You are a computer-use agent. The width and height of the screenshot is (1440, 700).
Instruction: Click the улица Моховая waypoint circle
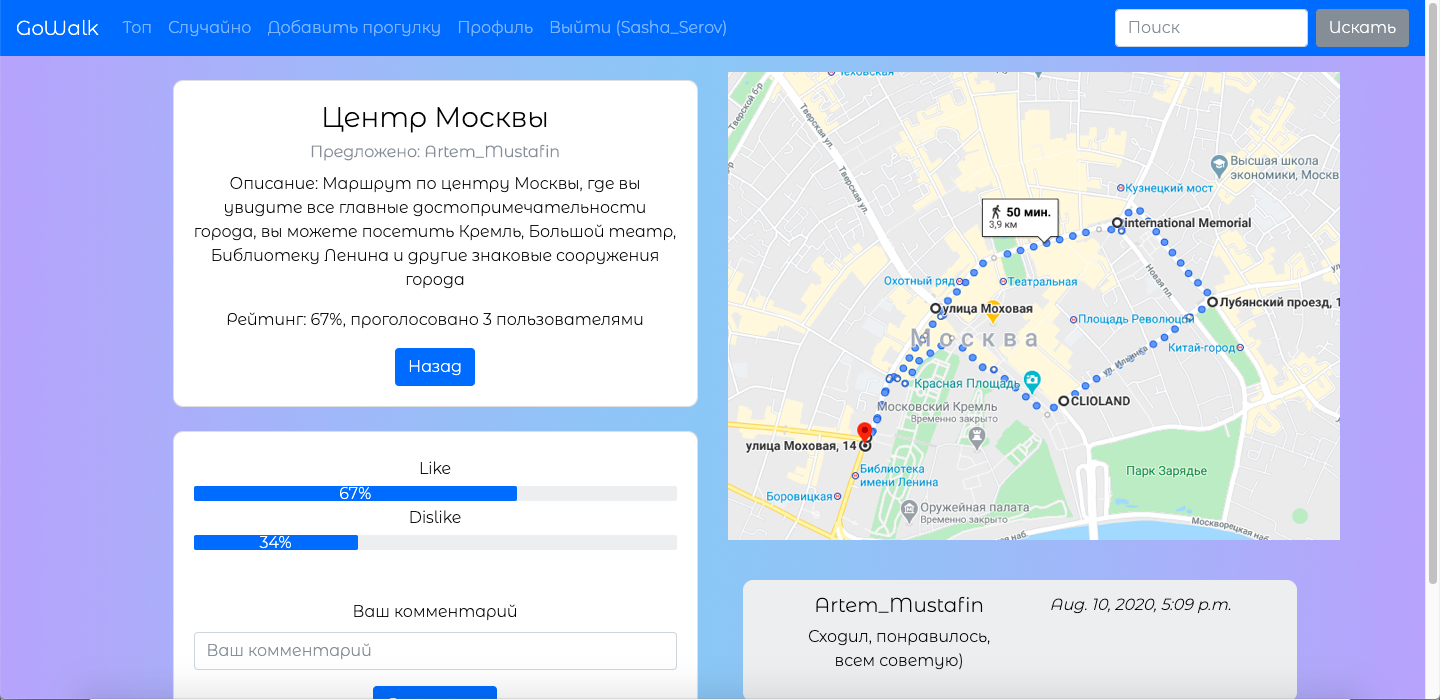coord(935,309)
